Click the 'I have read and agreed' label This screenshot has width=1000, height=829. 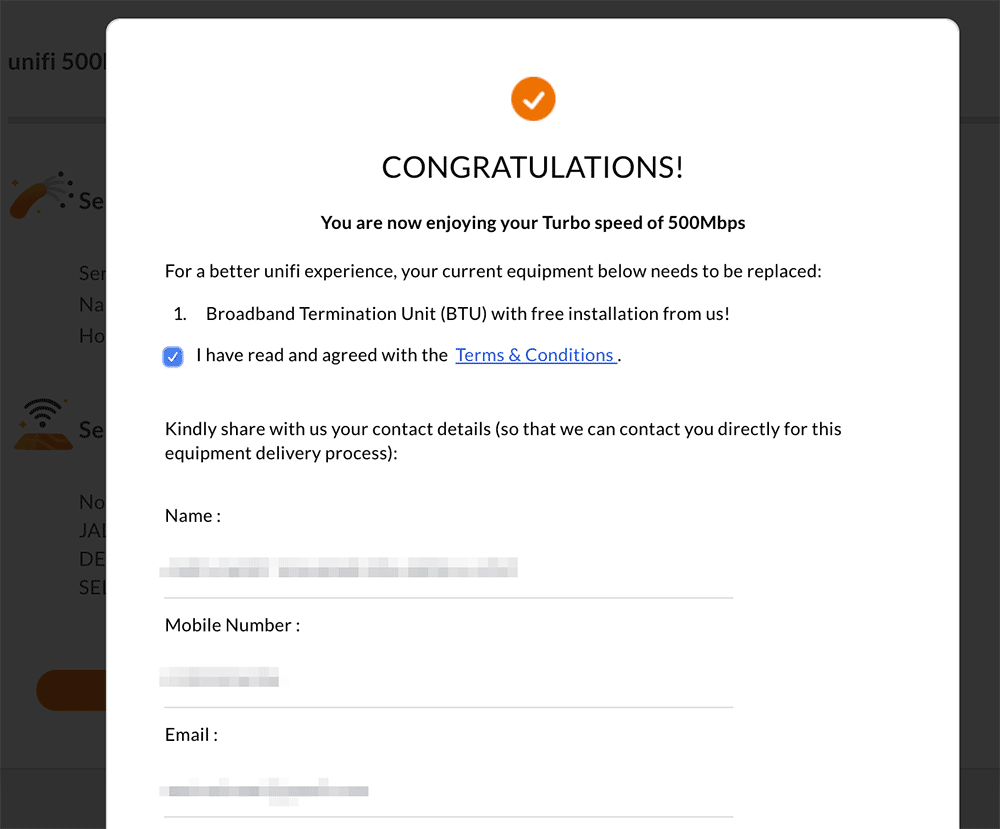322,355
